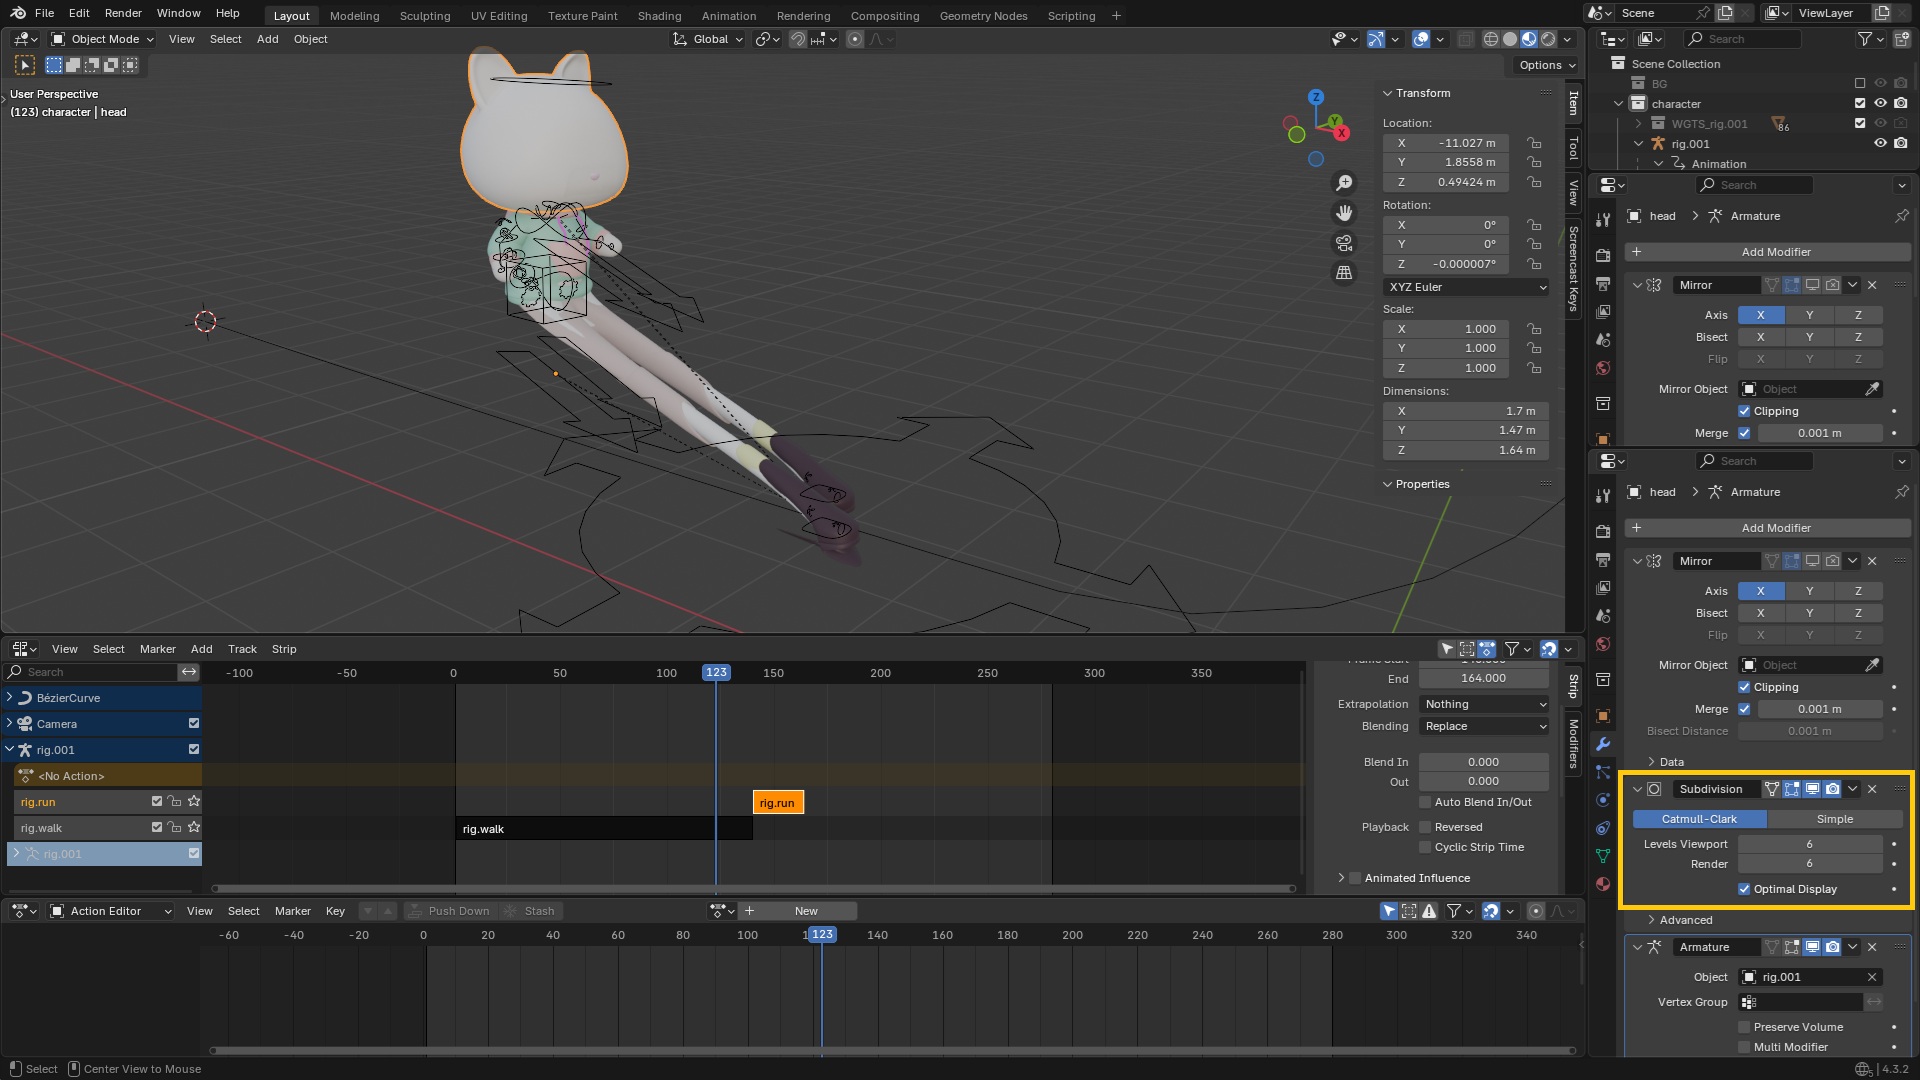This screenshot has width=1920, height=1080.
Task: Toggle rig.001 visibility eye in outliner
Action: point(1880,144)
